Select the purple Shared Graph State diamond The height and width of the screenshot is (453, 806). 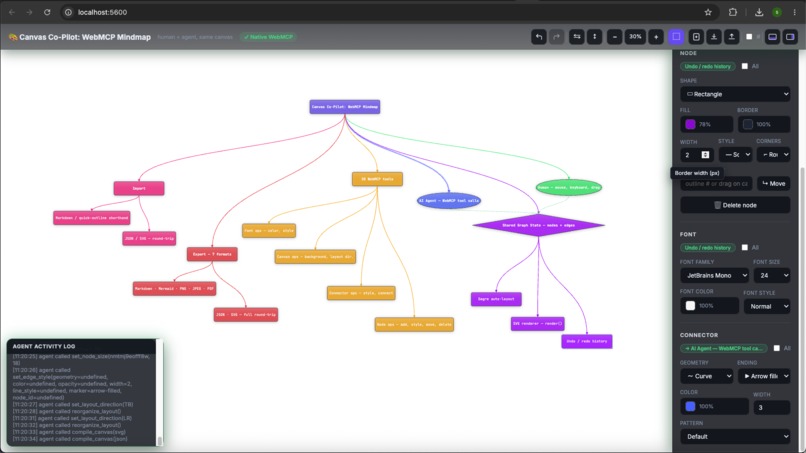tap(538, 225)
